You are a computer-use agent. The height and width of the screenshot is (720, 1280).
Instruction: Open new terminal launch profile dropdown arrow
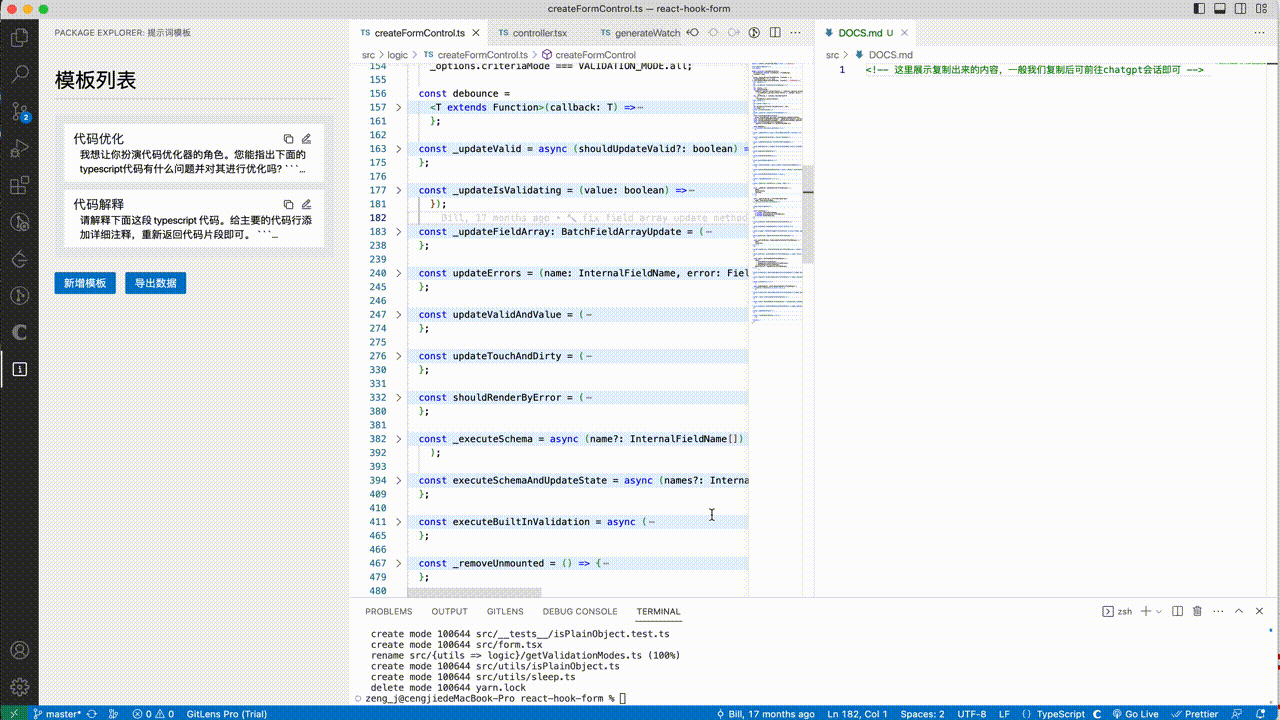(x=1161, y=611)
